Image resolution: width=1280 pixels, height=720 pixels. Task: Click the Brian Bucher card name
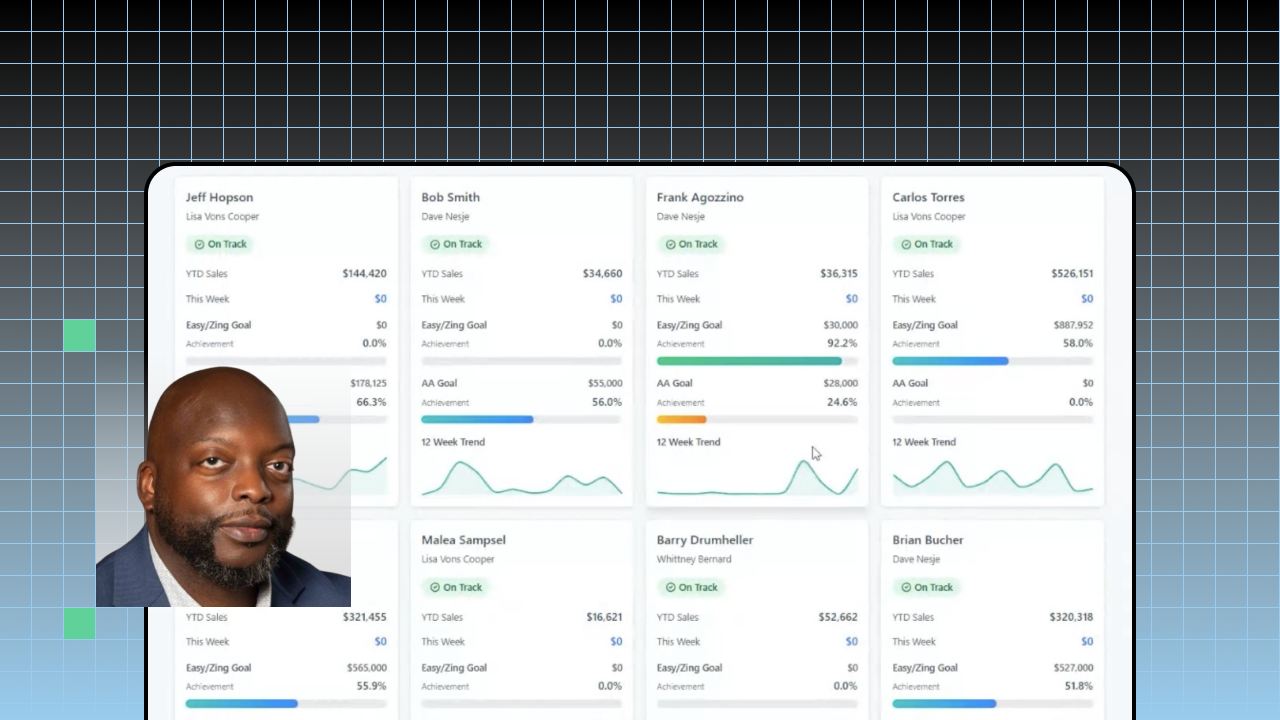click(927, 540)
